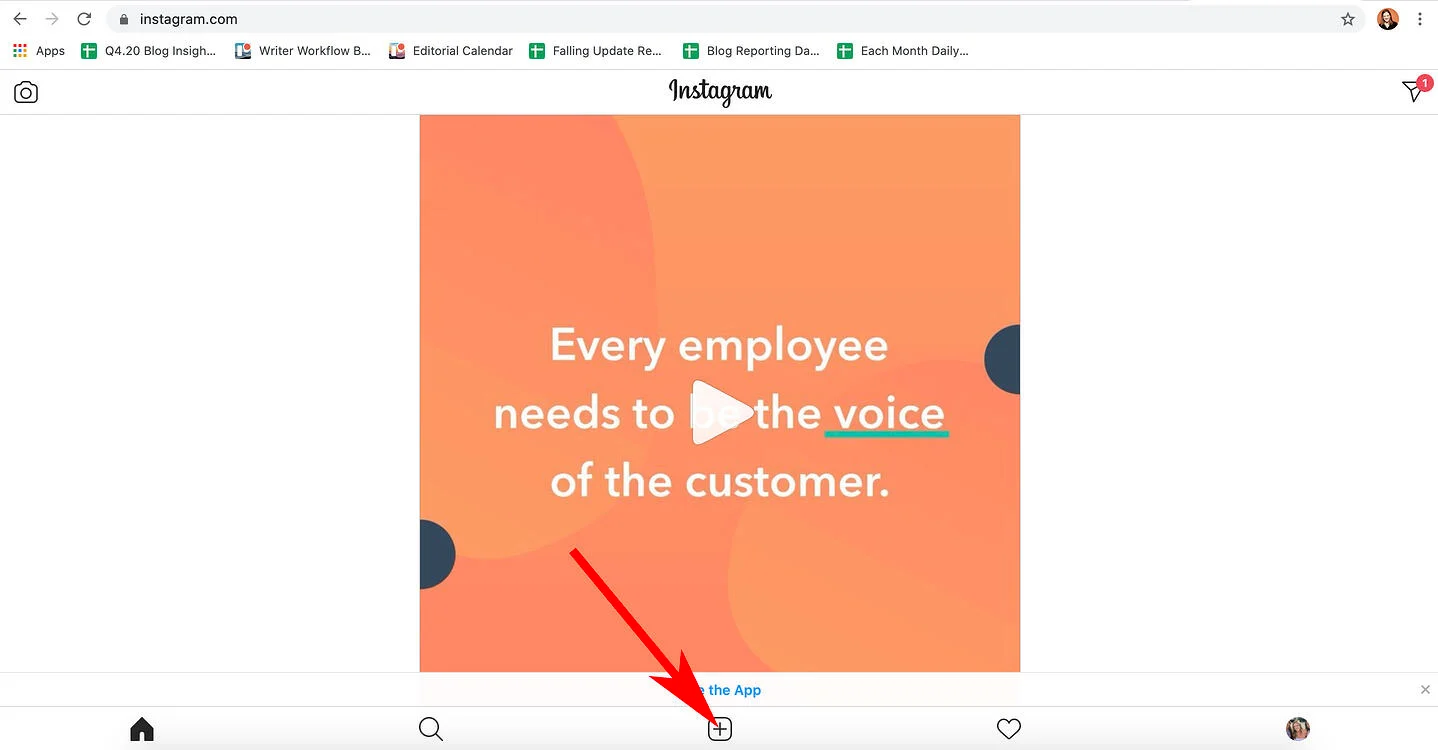Viewport: 1438px width, 750px height.
Task: Open Q4.20 Blog Insights bookmark
Action: click(148, 51)
